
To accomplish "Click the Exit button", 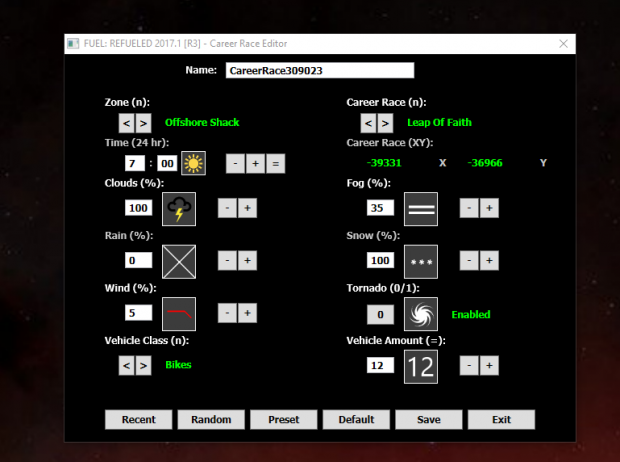I will (501, 419).
